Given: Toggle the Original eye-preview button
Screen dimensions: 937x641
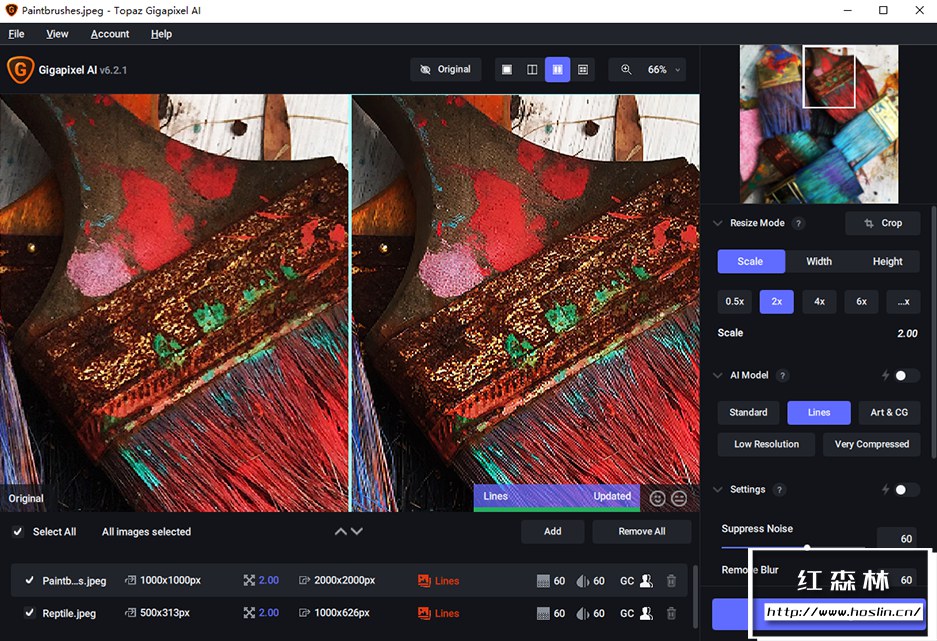Looking at the screenshot, I should coord(446,69).
